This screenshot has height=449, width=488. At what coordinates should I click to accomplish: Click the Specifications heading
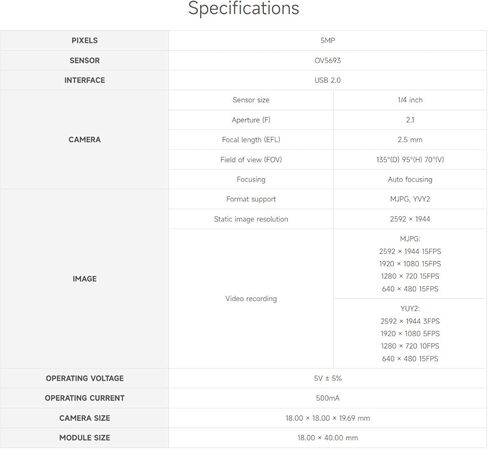pos(244,8)
